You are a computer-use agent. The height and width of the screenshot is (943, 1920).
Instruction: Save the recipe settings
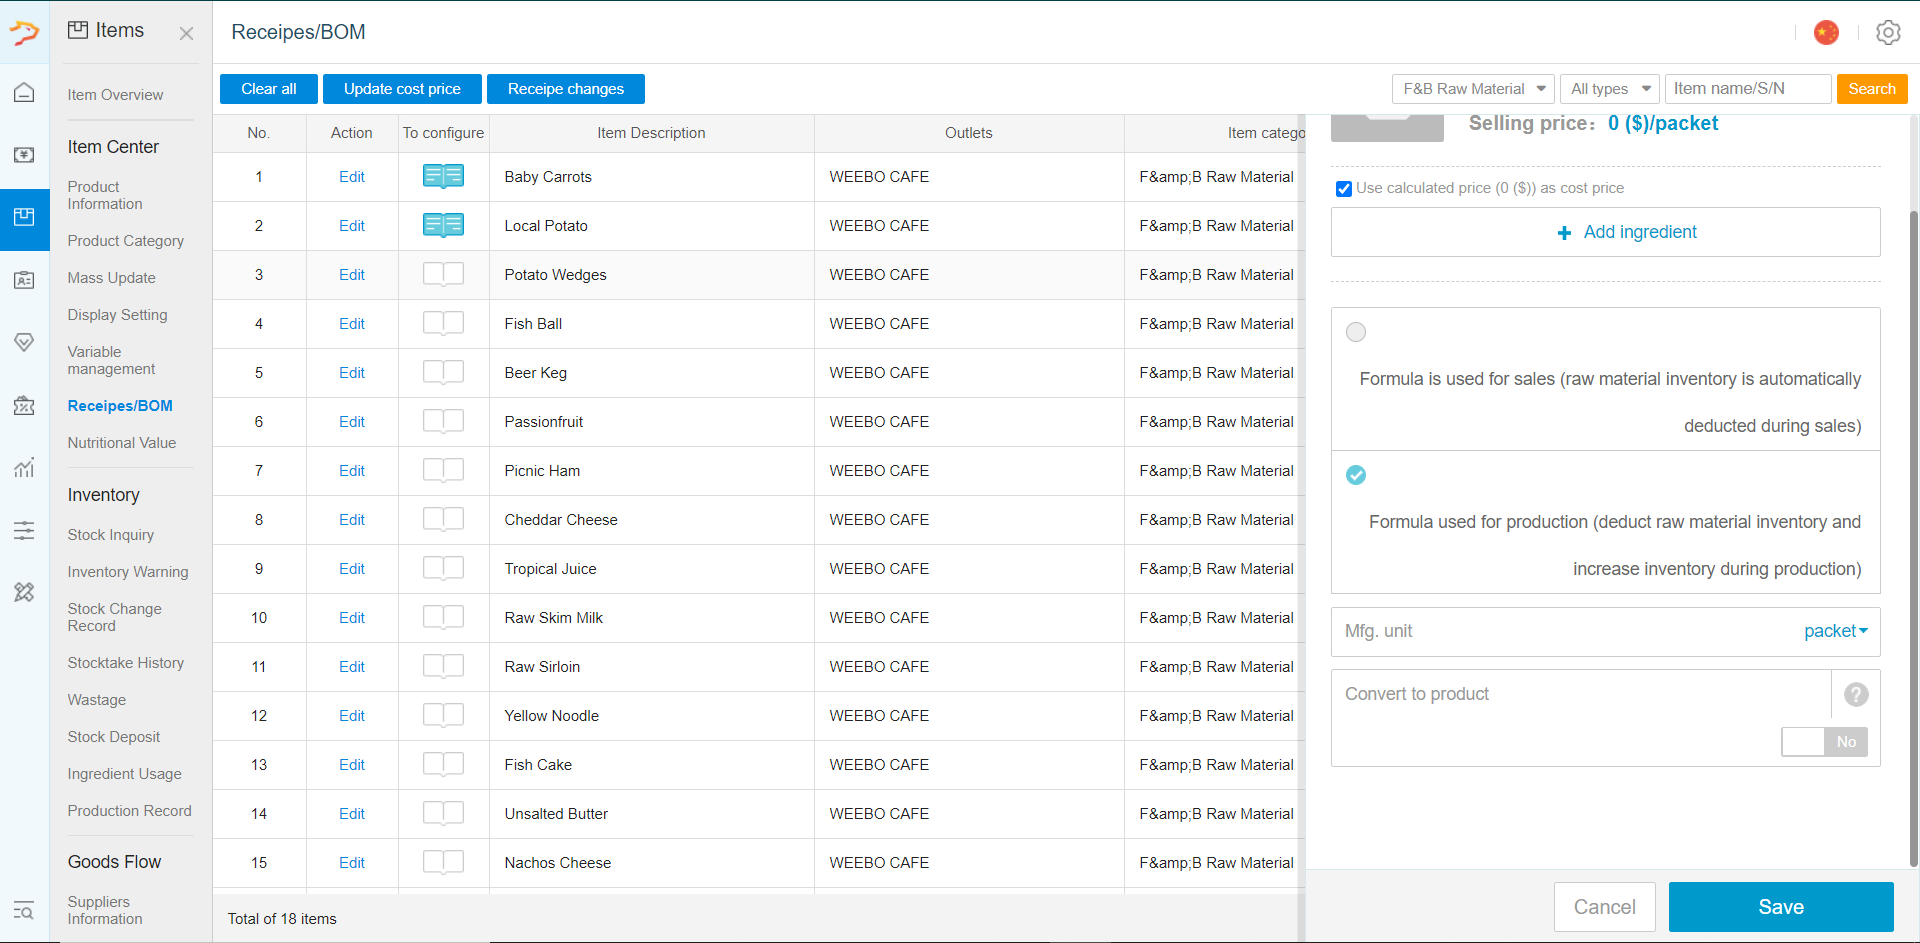point(1781,907)
